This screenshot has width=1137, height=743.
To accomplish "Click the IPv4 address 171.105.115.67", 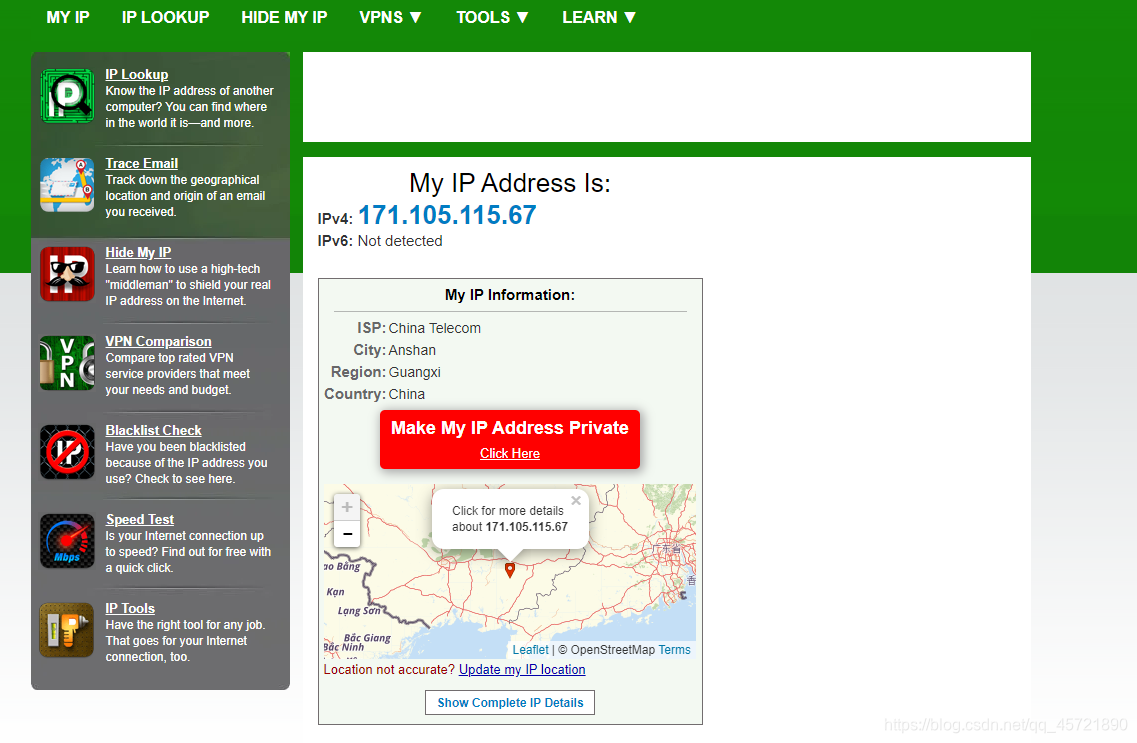I will pyautogui.click(x=447, y=215).
